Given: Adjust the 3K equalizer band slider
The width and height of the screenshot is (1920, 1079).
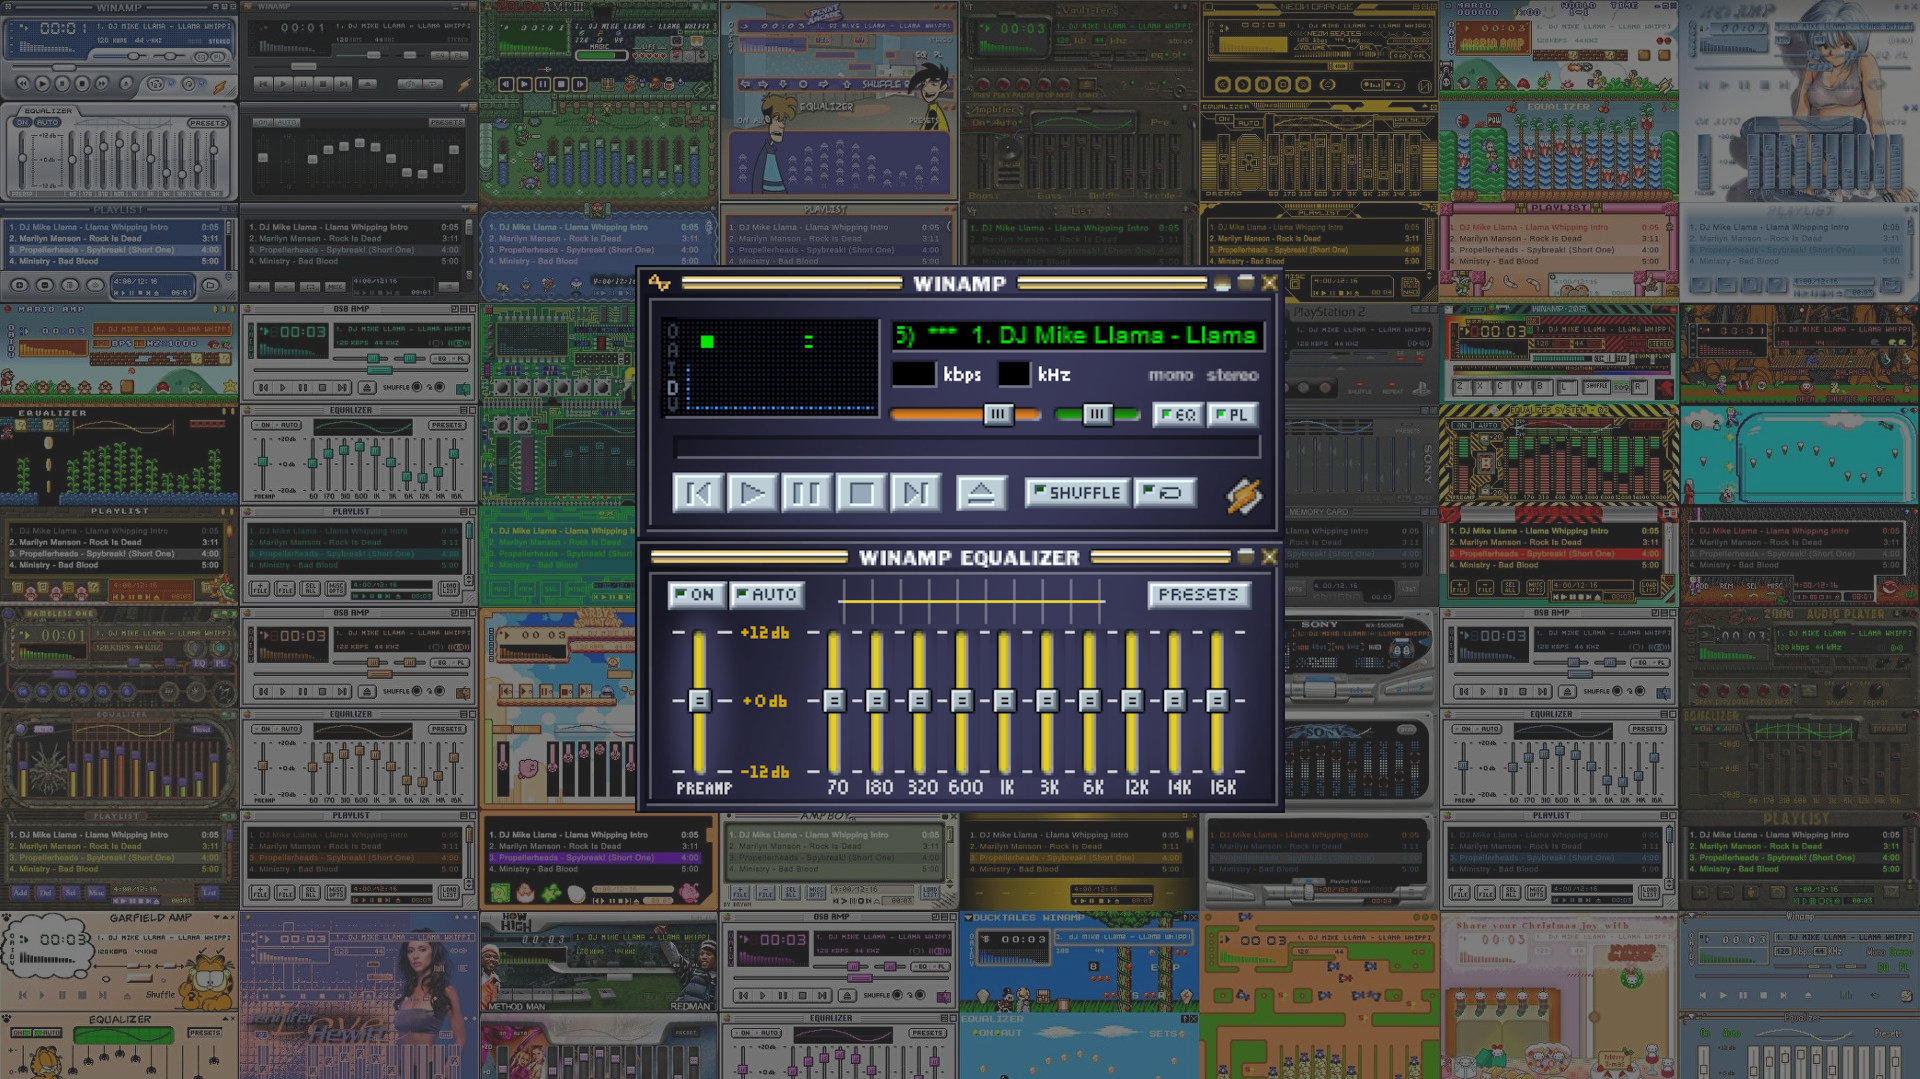Looking at the screenshot, I should pyautogui.click(x=1047, y=701).
